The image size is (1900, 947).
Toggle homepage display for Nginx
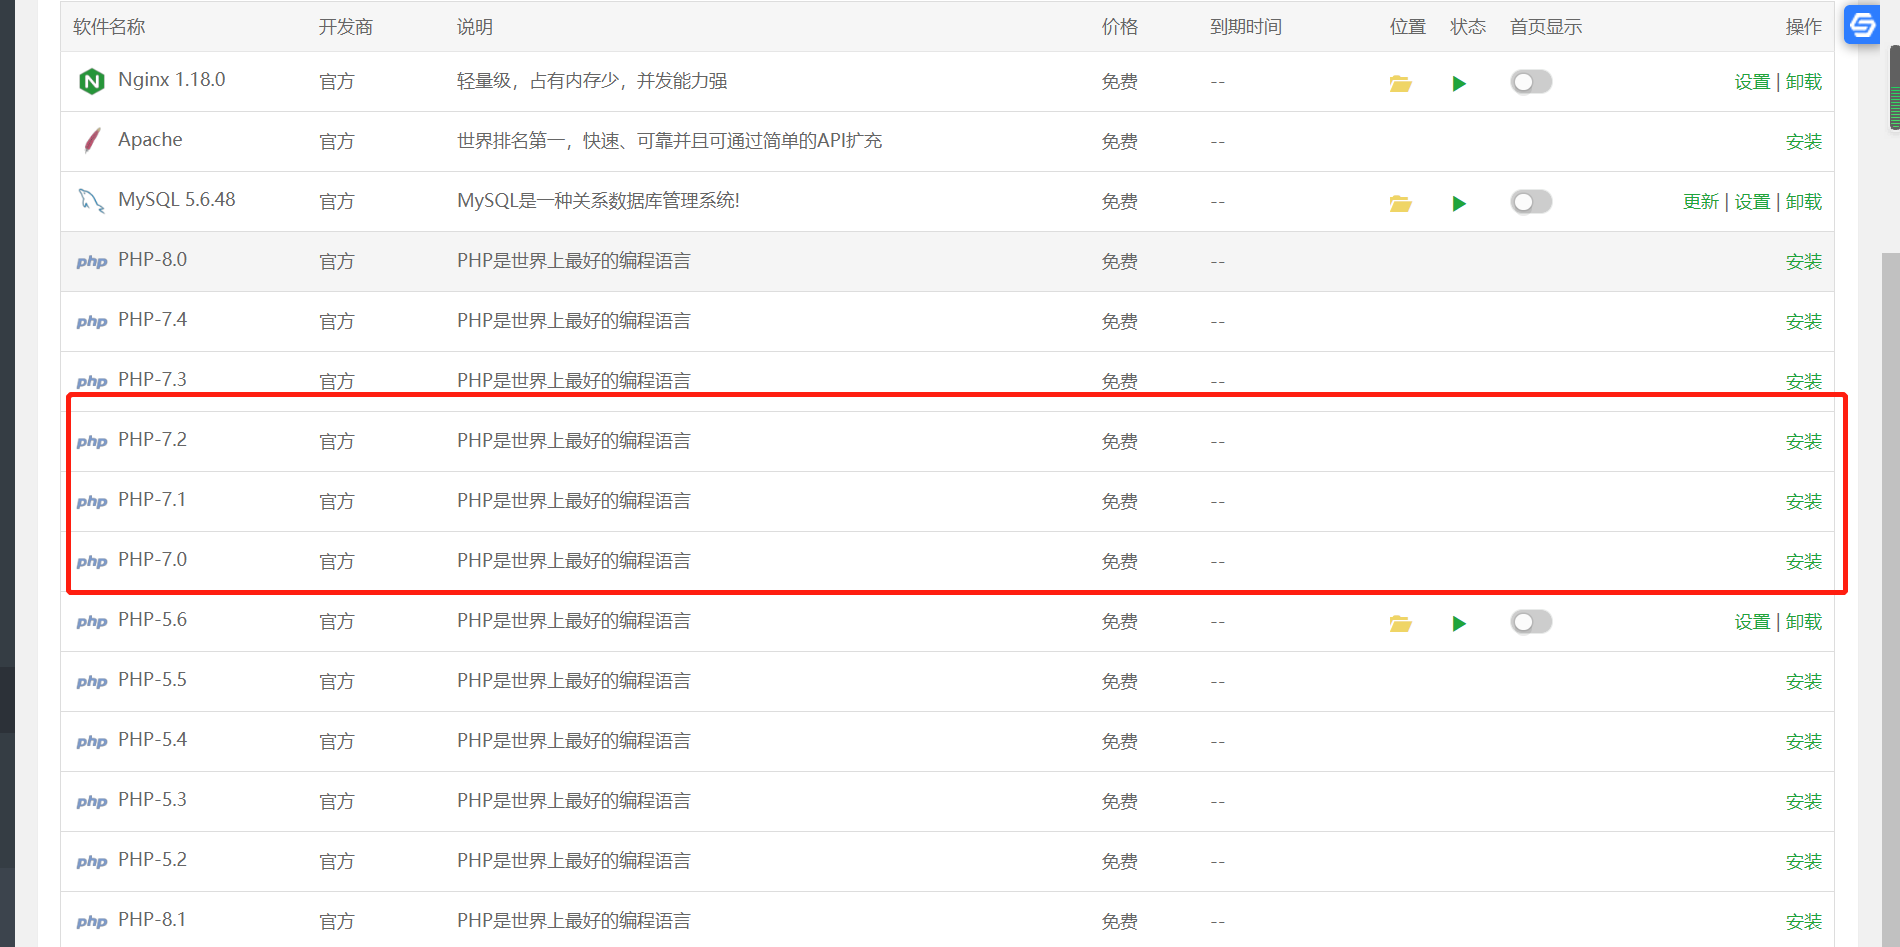click(x=1531, y=82)
